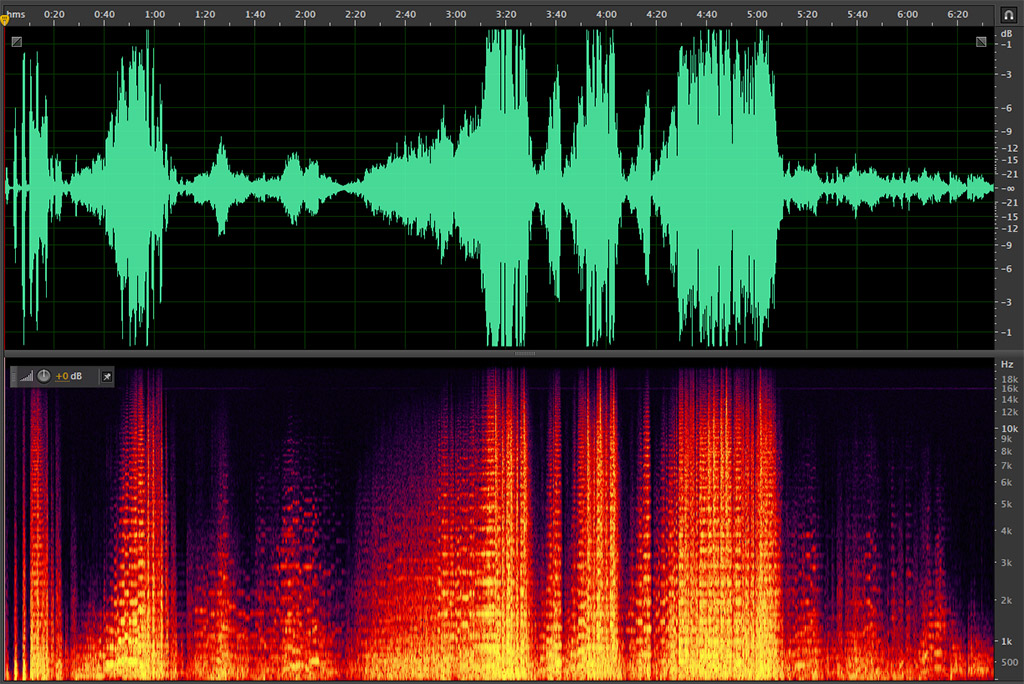Toggle the snapping magnet icon
1024x684 pixels.
[1008, 14]
